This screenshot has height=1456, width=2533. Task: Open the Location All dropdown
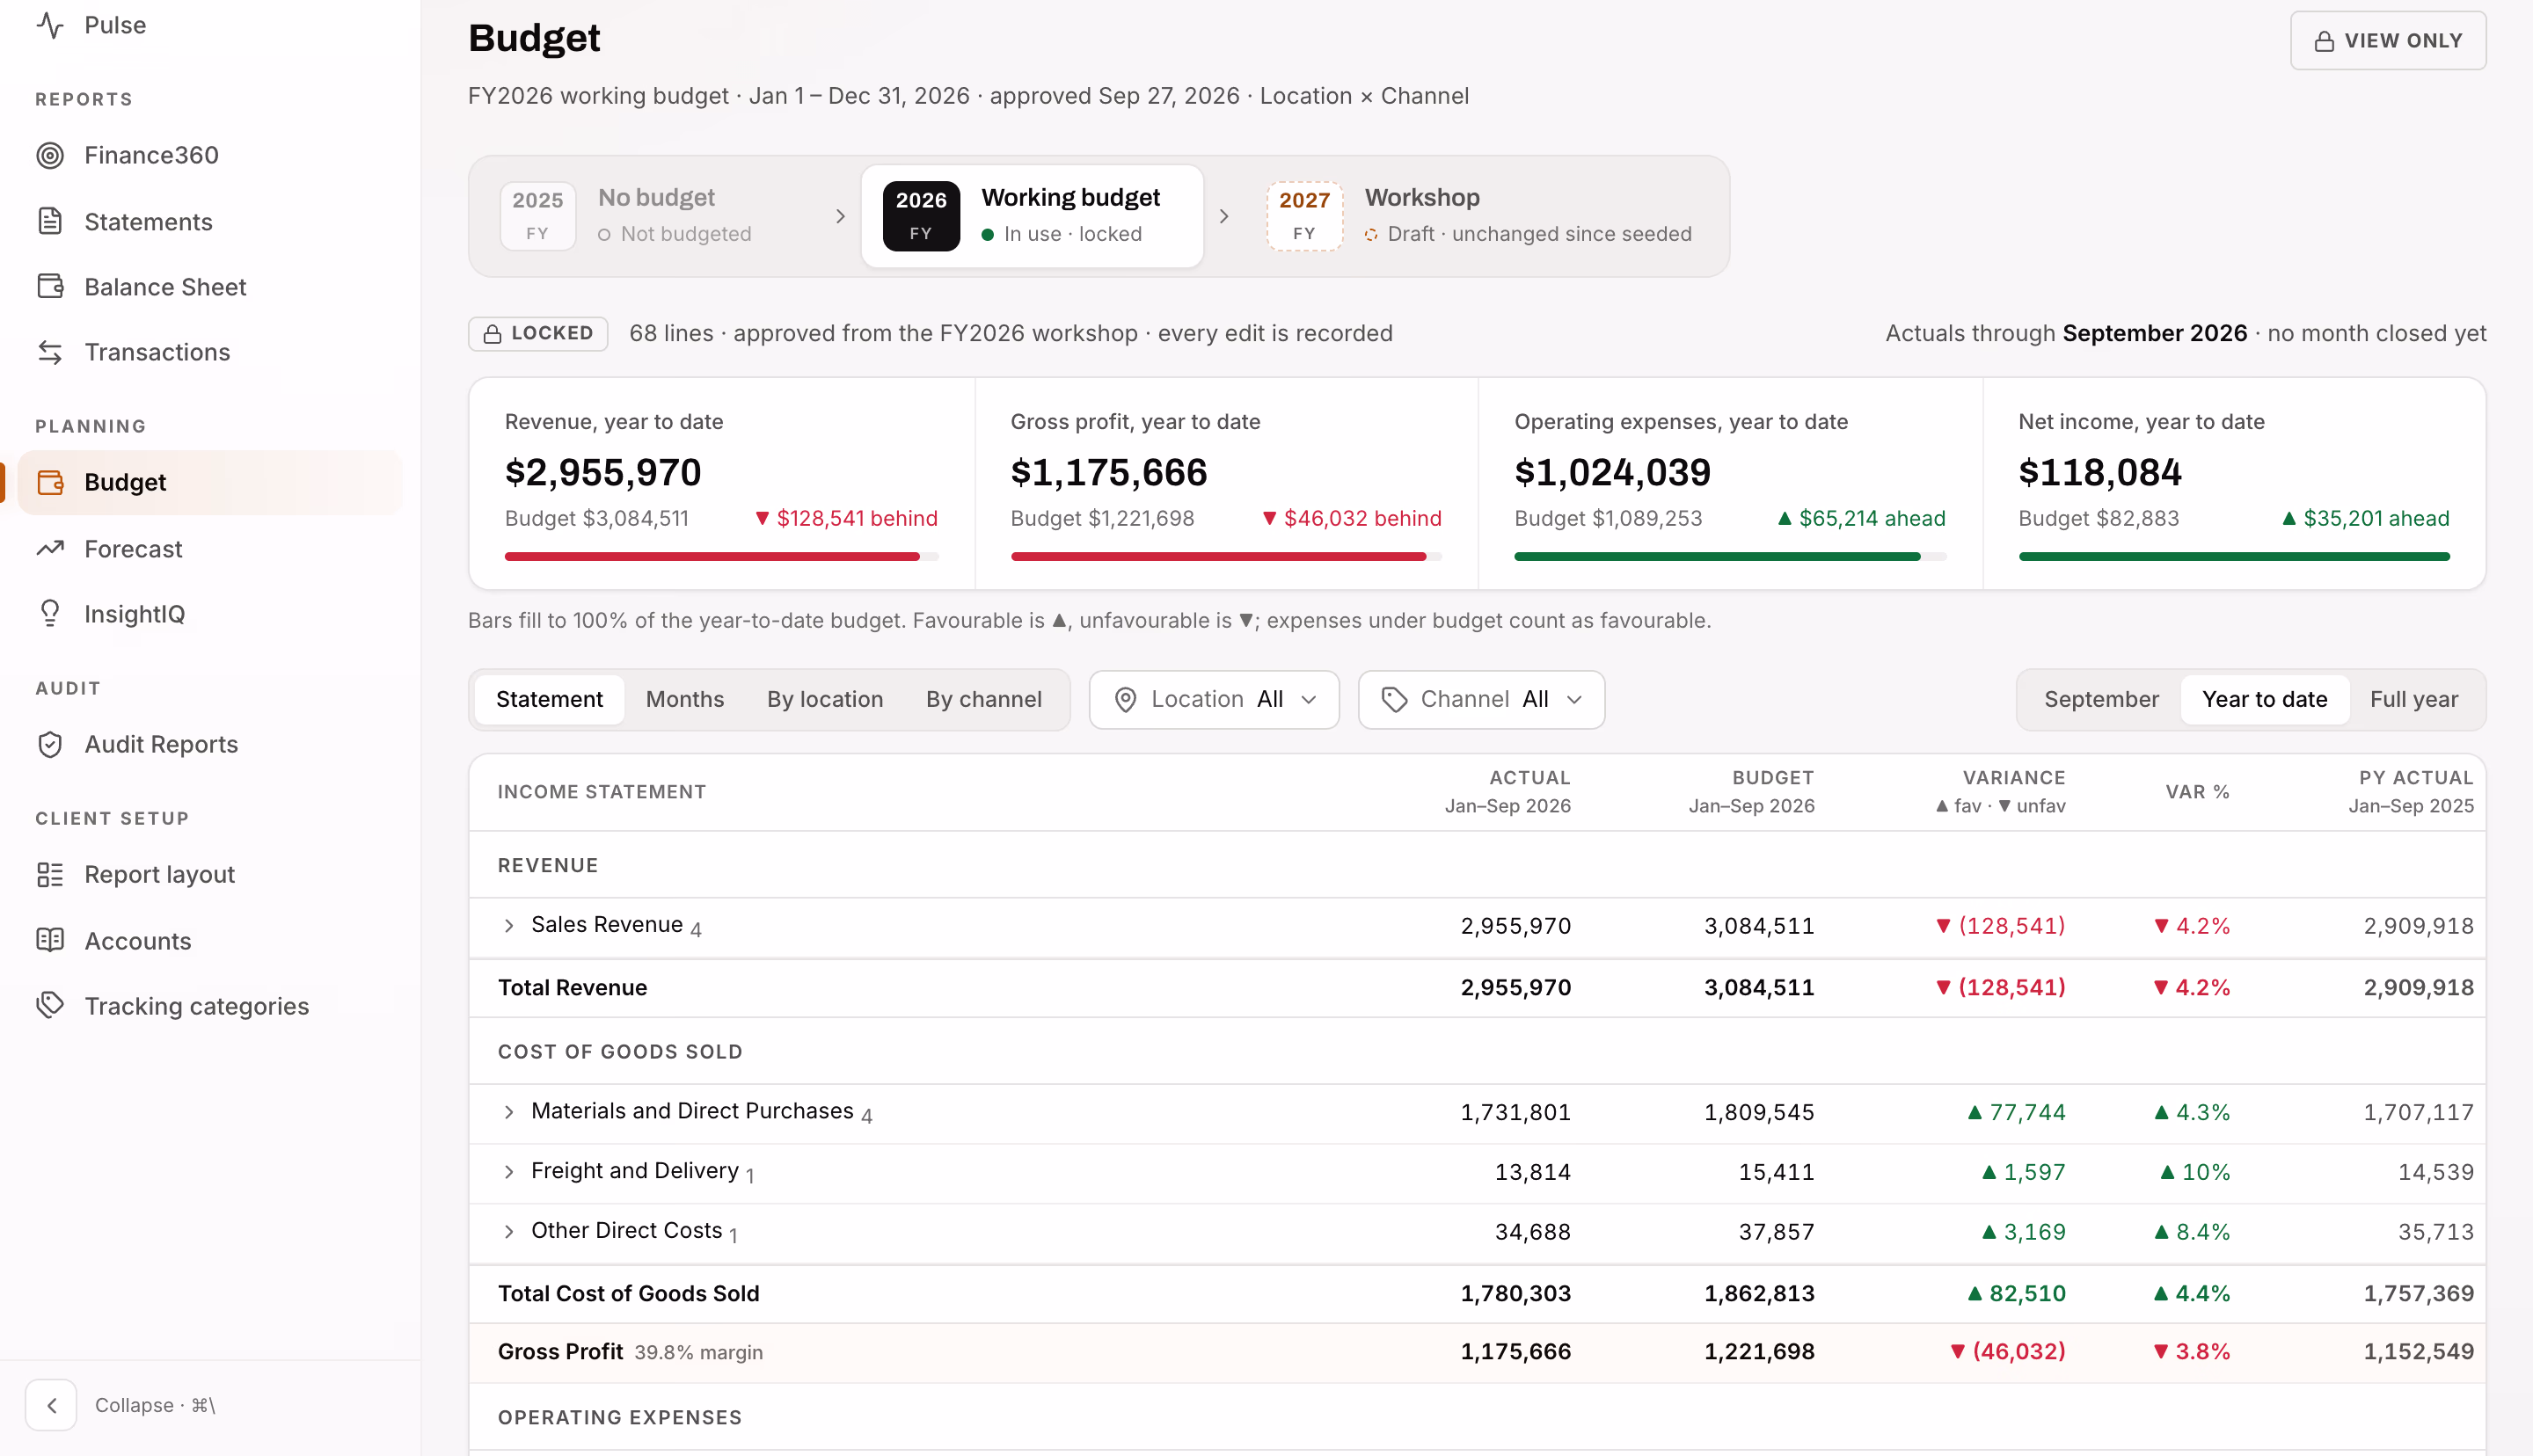click(x=1214, y=700)
